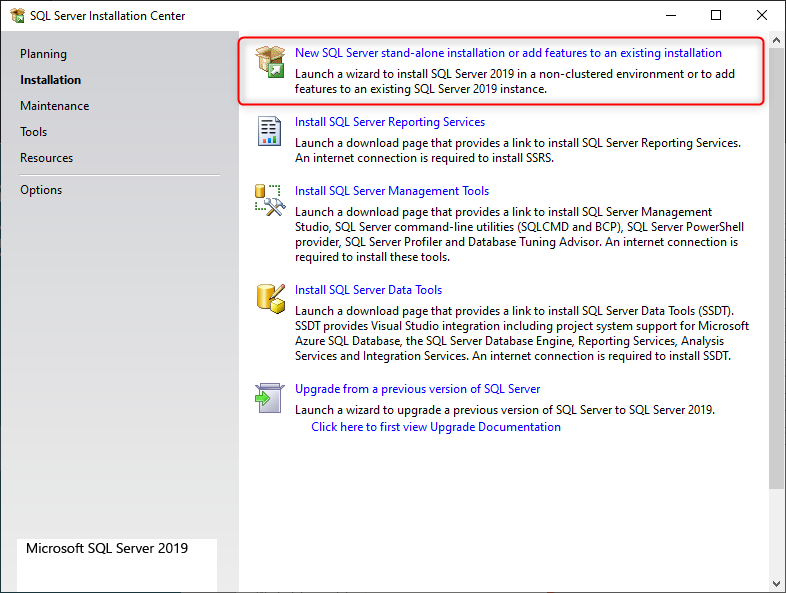786x593 pixels.
Task: Click the 'Launch a wizard to upgrade a previous version' text
Action: [x=505, y=410]
